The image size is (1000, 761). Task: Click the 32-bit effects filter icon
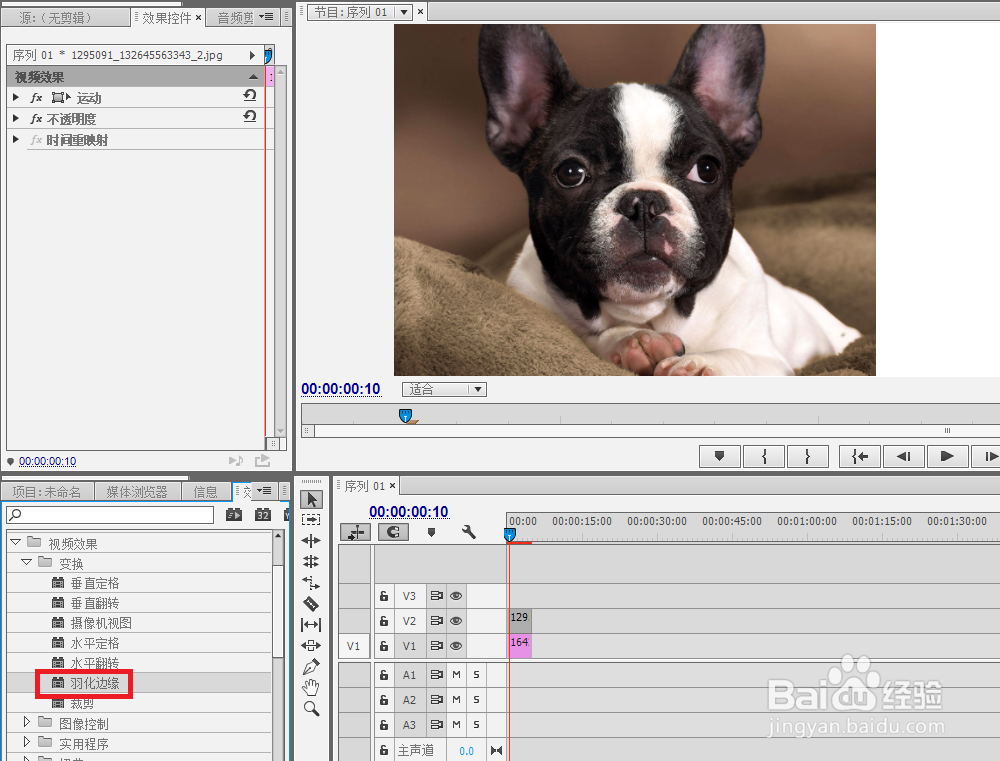(x=263, y=514)
